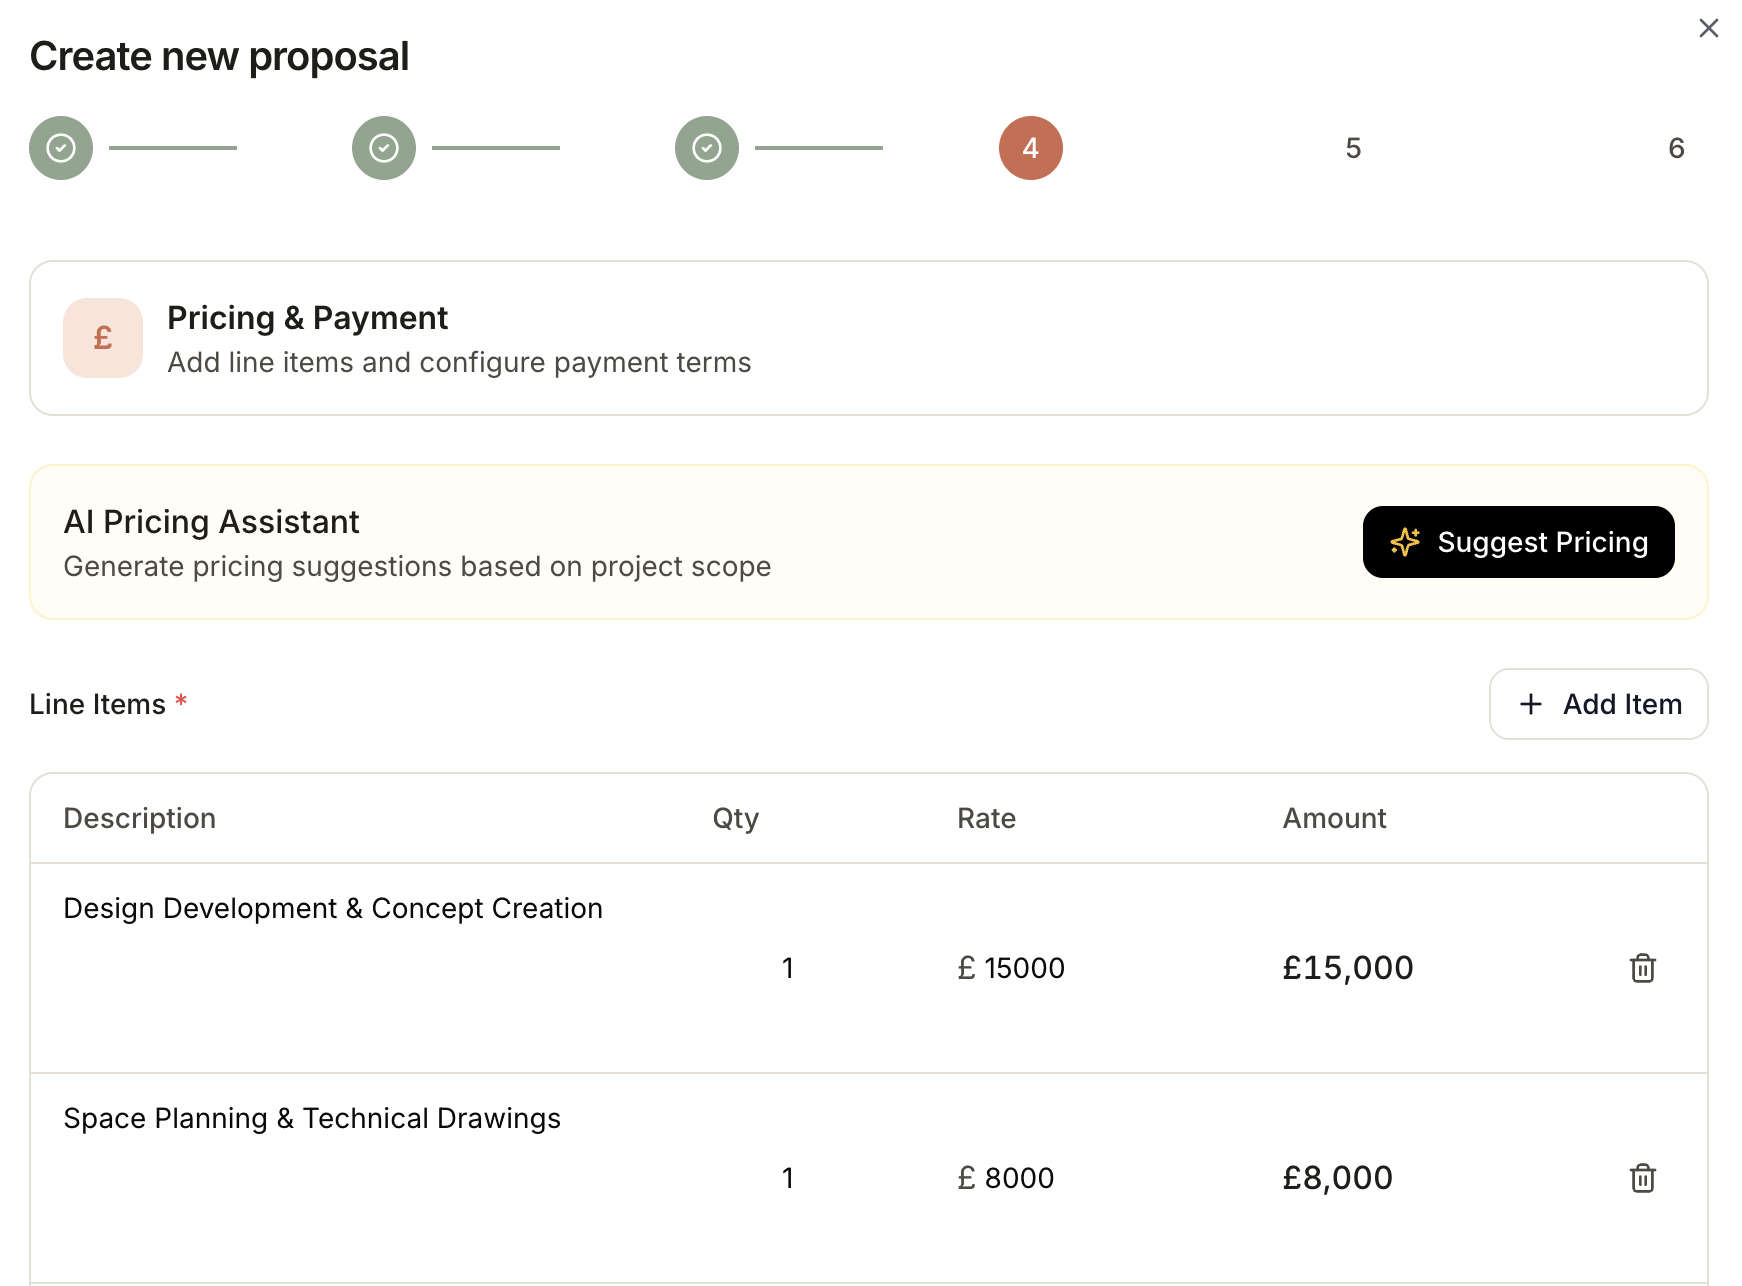
Task: Jump to step 5 in the wizard
Action: click(1353, 147)
